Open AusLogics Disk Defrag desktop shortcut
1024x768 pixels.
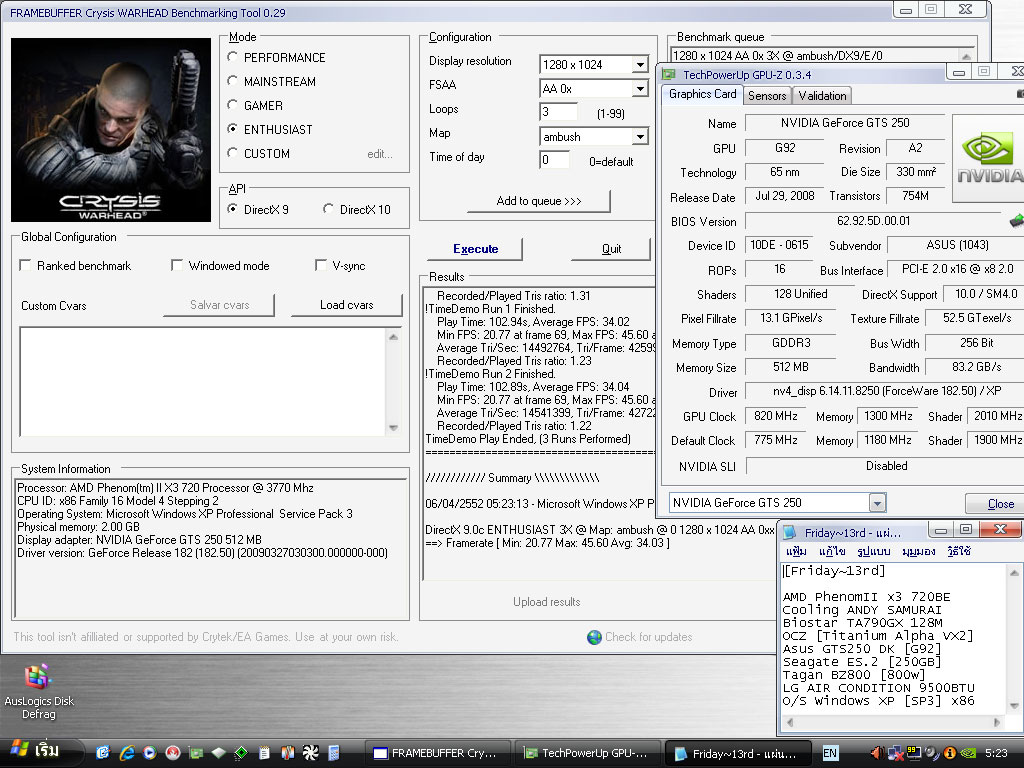click(x=38, y=679)
